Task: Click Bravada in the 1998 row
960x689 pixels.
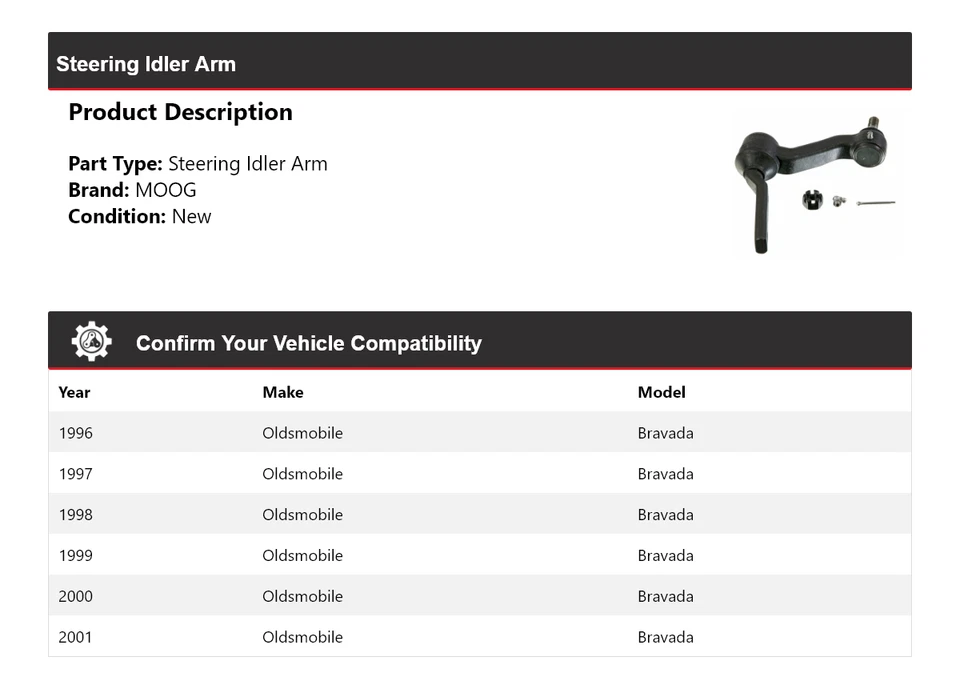Action: (x=665, y=515)
